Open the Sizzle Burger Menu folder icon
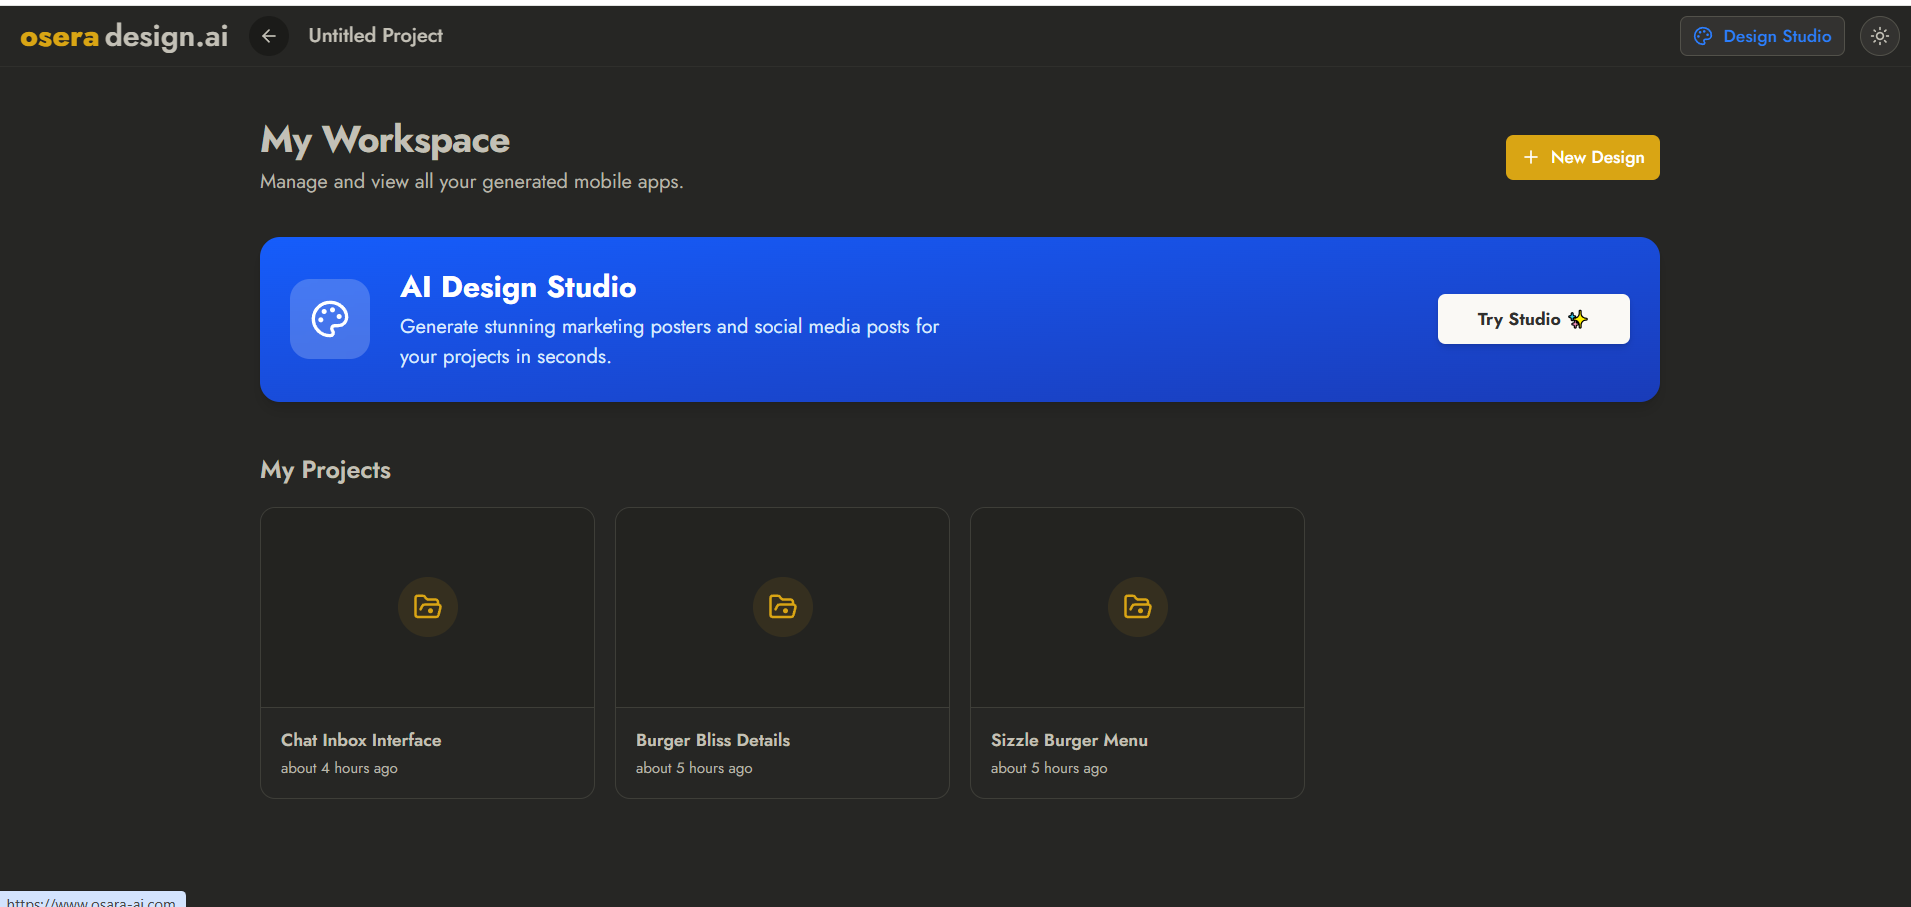This screenshot has height=907, width=1911. (1138, 607)
